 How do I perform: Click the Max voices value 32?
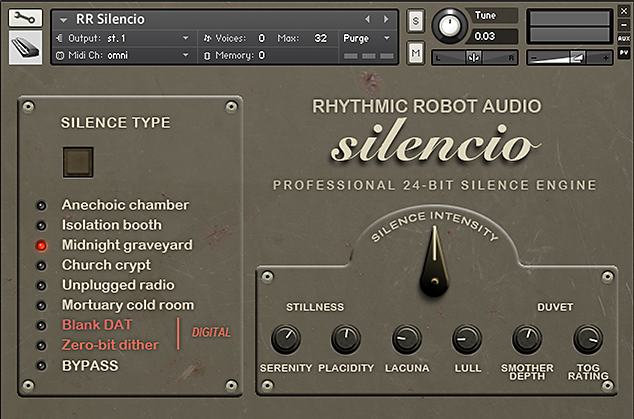click(321, 38)
